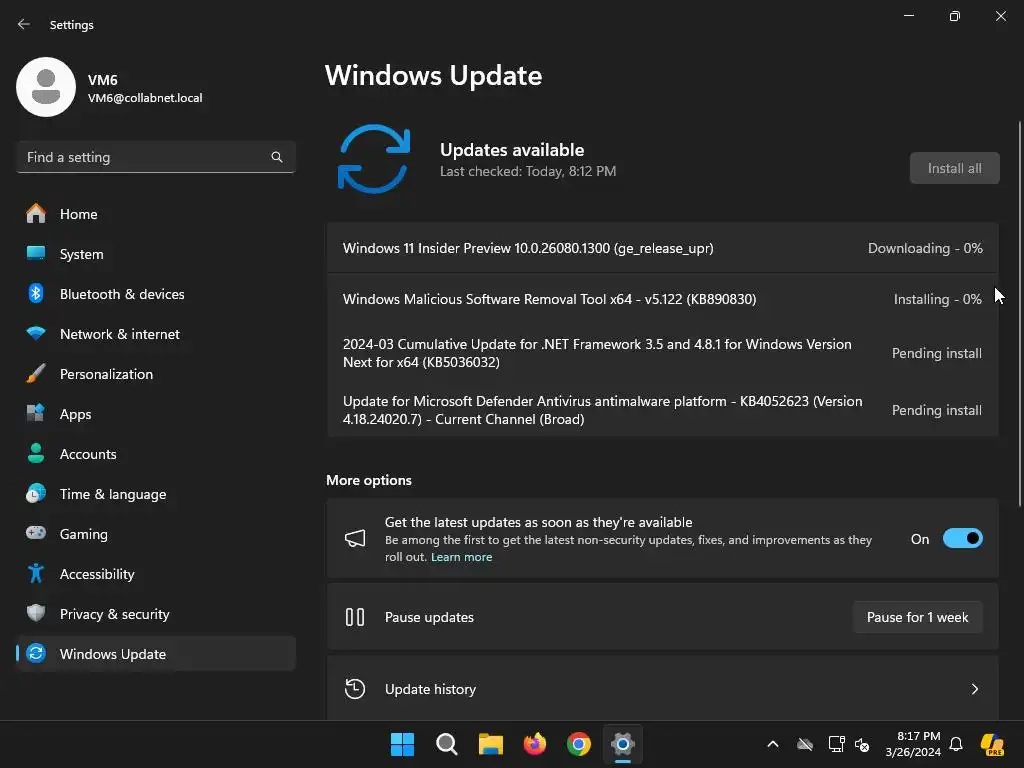1024x768 pixels.
Task: Click Last checked: Today, 8:12 PM text
Action: [528, 171]
